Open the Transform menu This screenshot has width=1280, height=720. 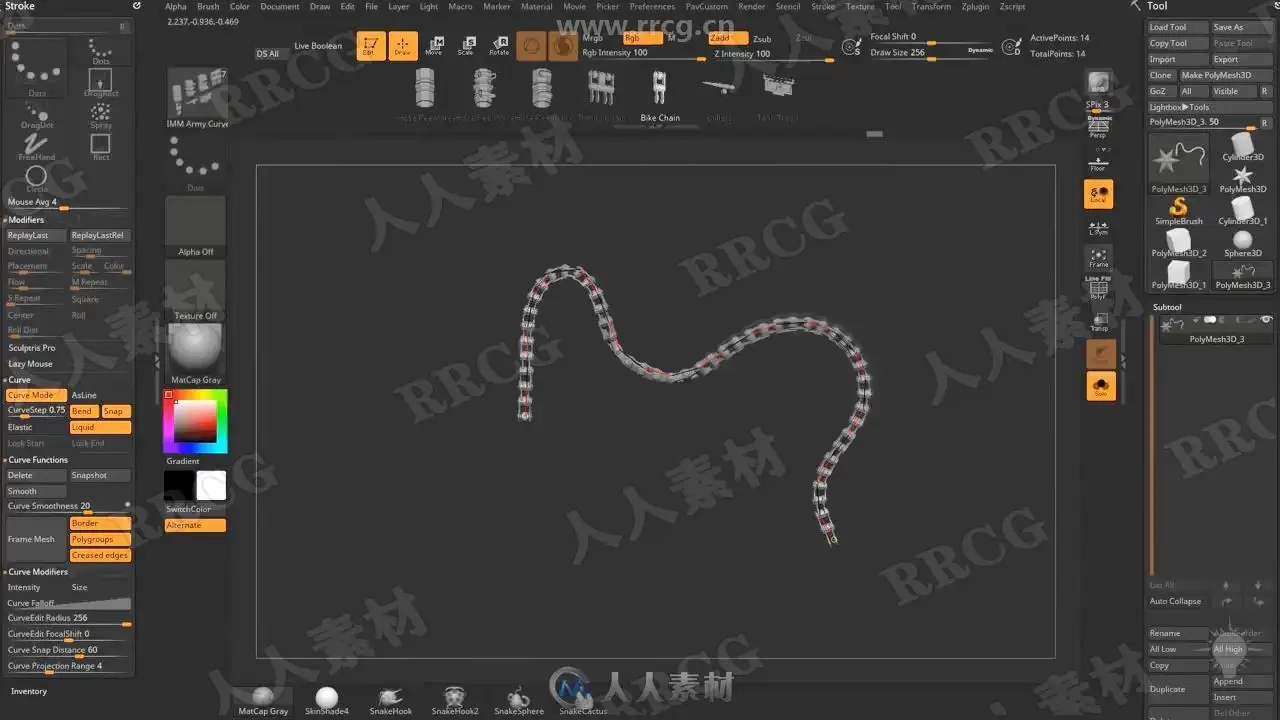(932, 6)
